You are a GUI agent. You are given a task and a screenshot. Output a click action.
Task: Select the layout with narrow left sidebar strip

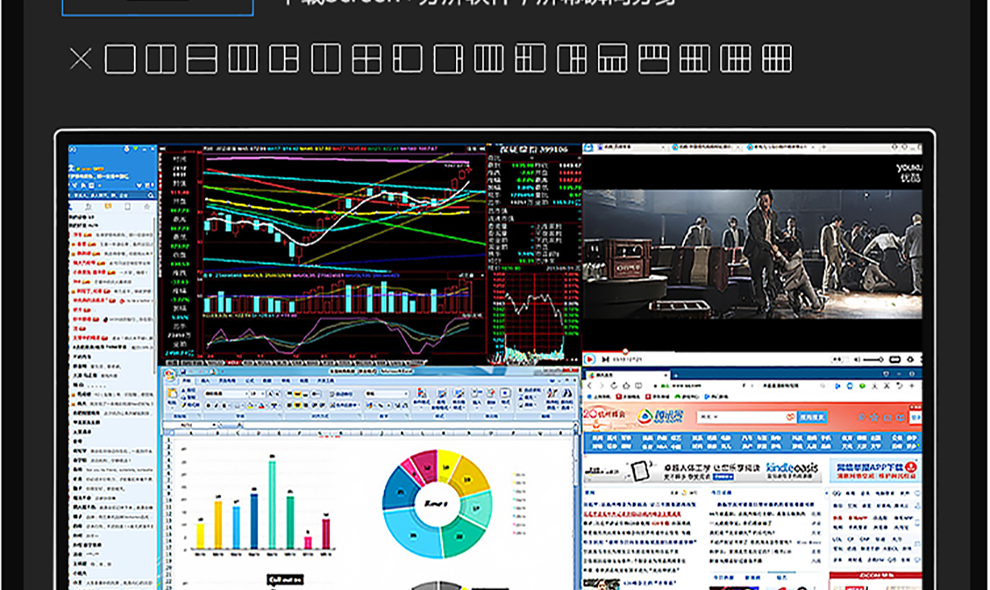point(407,59)
